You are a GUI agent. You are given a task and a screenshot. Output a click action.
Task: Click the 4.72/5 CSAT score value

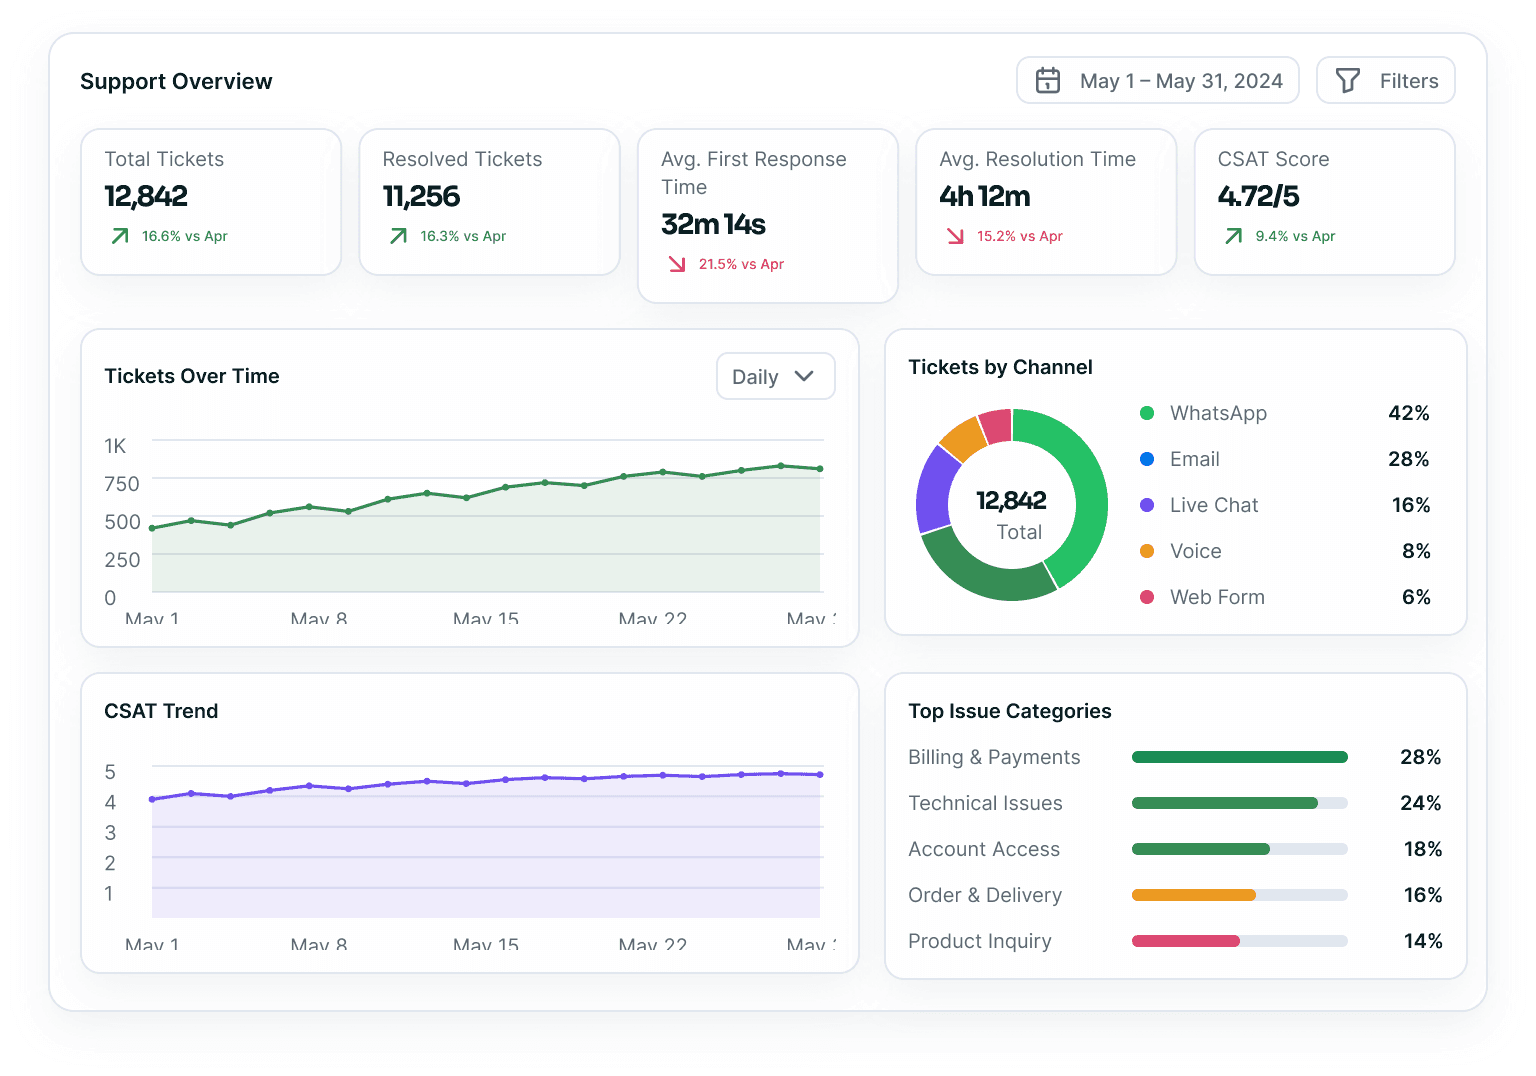[1258, 196]
